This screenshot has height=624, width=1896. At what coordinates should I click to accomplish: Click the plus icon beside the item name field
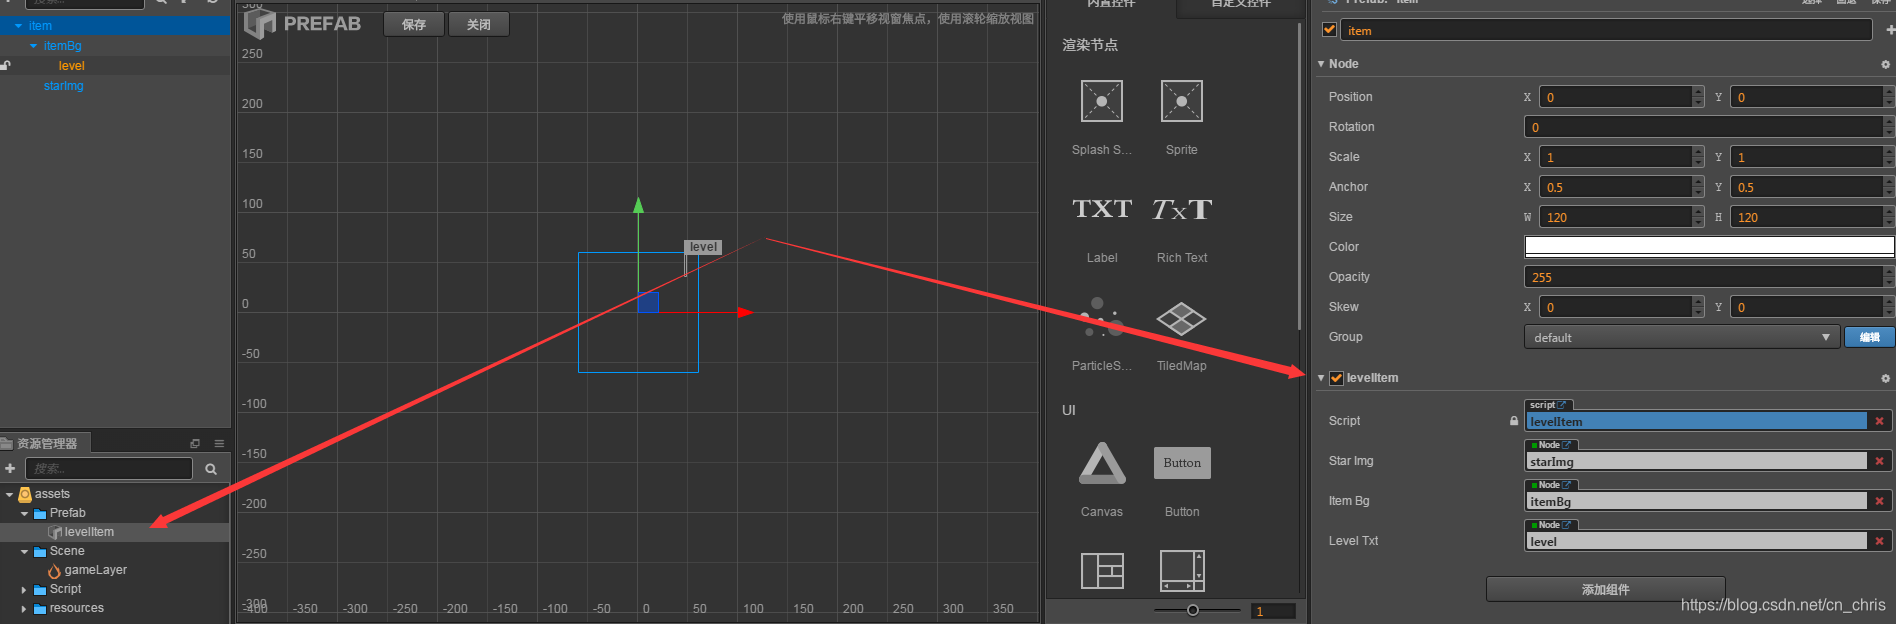pyautogui.click(x=1889, y=30)
